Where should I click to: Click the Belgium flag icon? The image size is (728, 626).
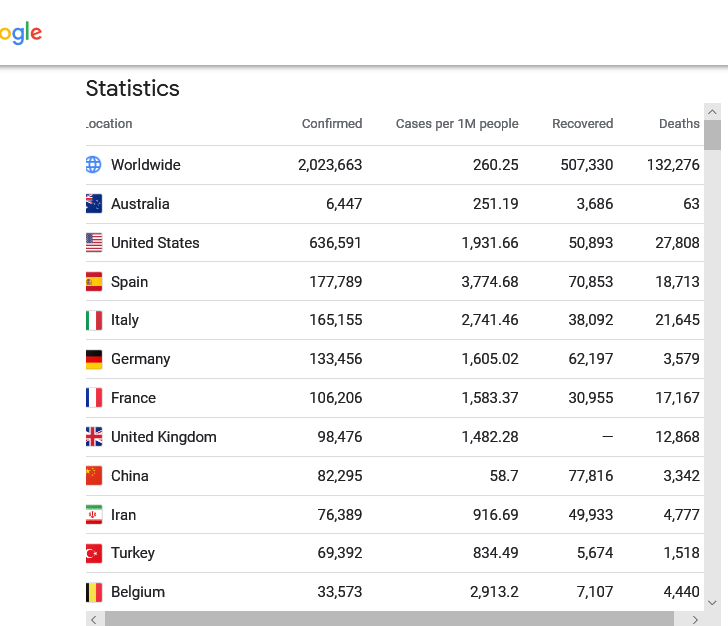pyautogui.click(x=94, y=592)
